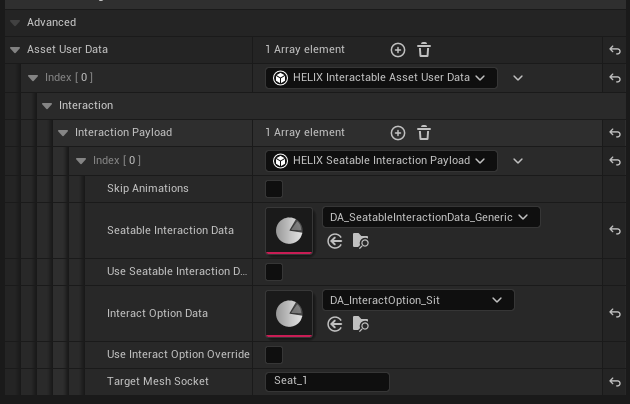Image resolution: width=630 pixels, height=404 pixels.
Task: Select the Target Mesh Socket label
Action: pos(158,382)
